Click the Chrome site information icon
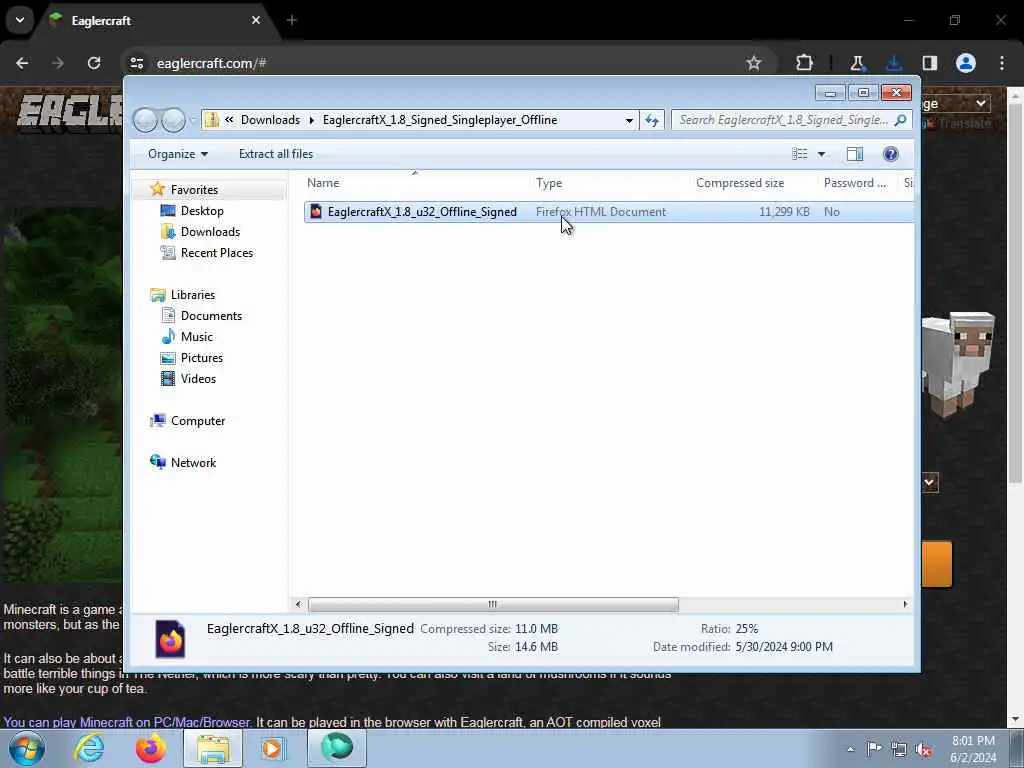This screenshot has width=1024, height=768. 136,63
